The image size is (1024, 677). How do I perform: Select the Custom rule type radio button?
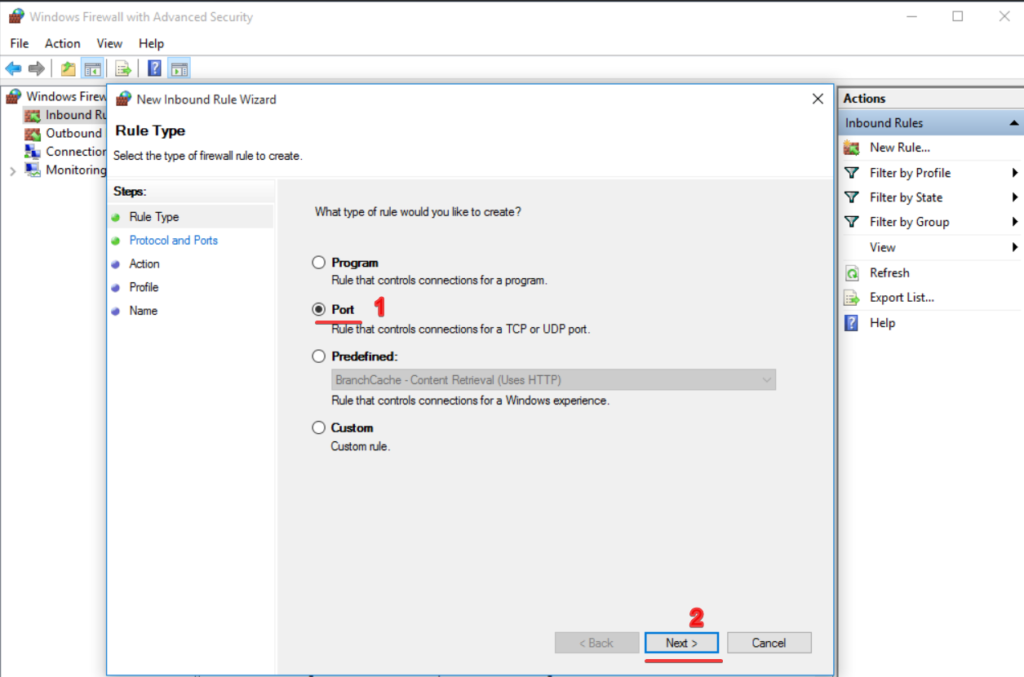318,428
